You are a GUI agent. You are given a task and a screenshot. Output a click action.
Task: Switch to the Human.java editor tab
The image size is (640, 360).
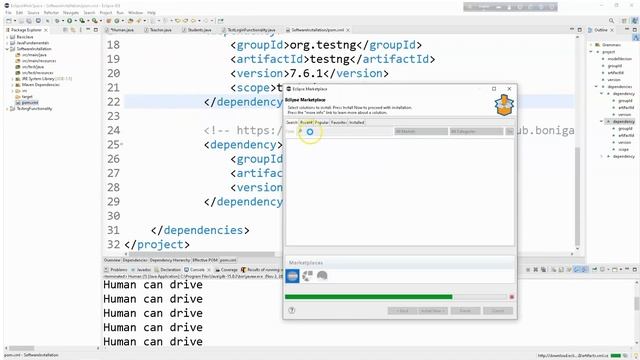click(122, 30)
